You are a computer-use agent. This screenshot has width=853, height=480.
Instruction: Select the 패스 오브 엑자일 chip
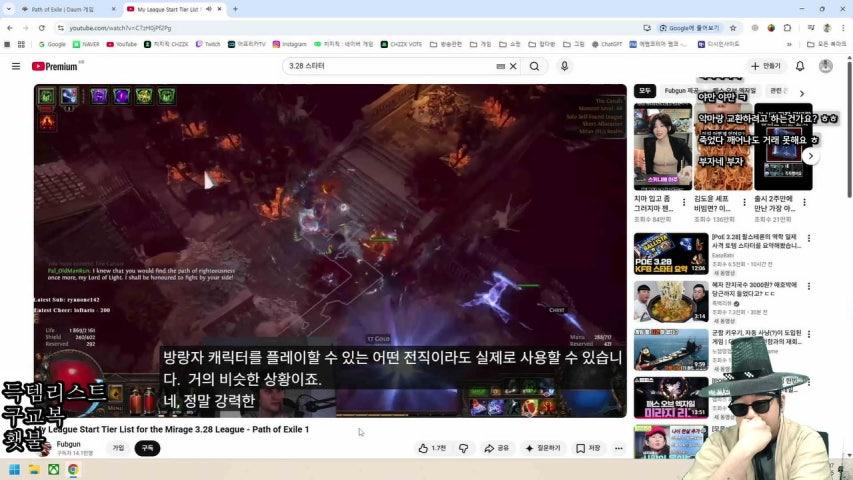tap(734, 91)
